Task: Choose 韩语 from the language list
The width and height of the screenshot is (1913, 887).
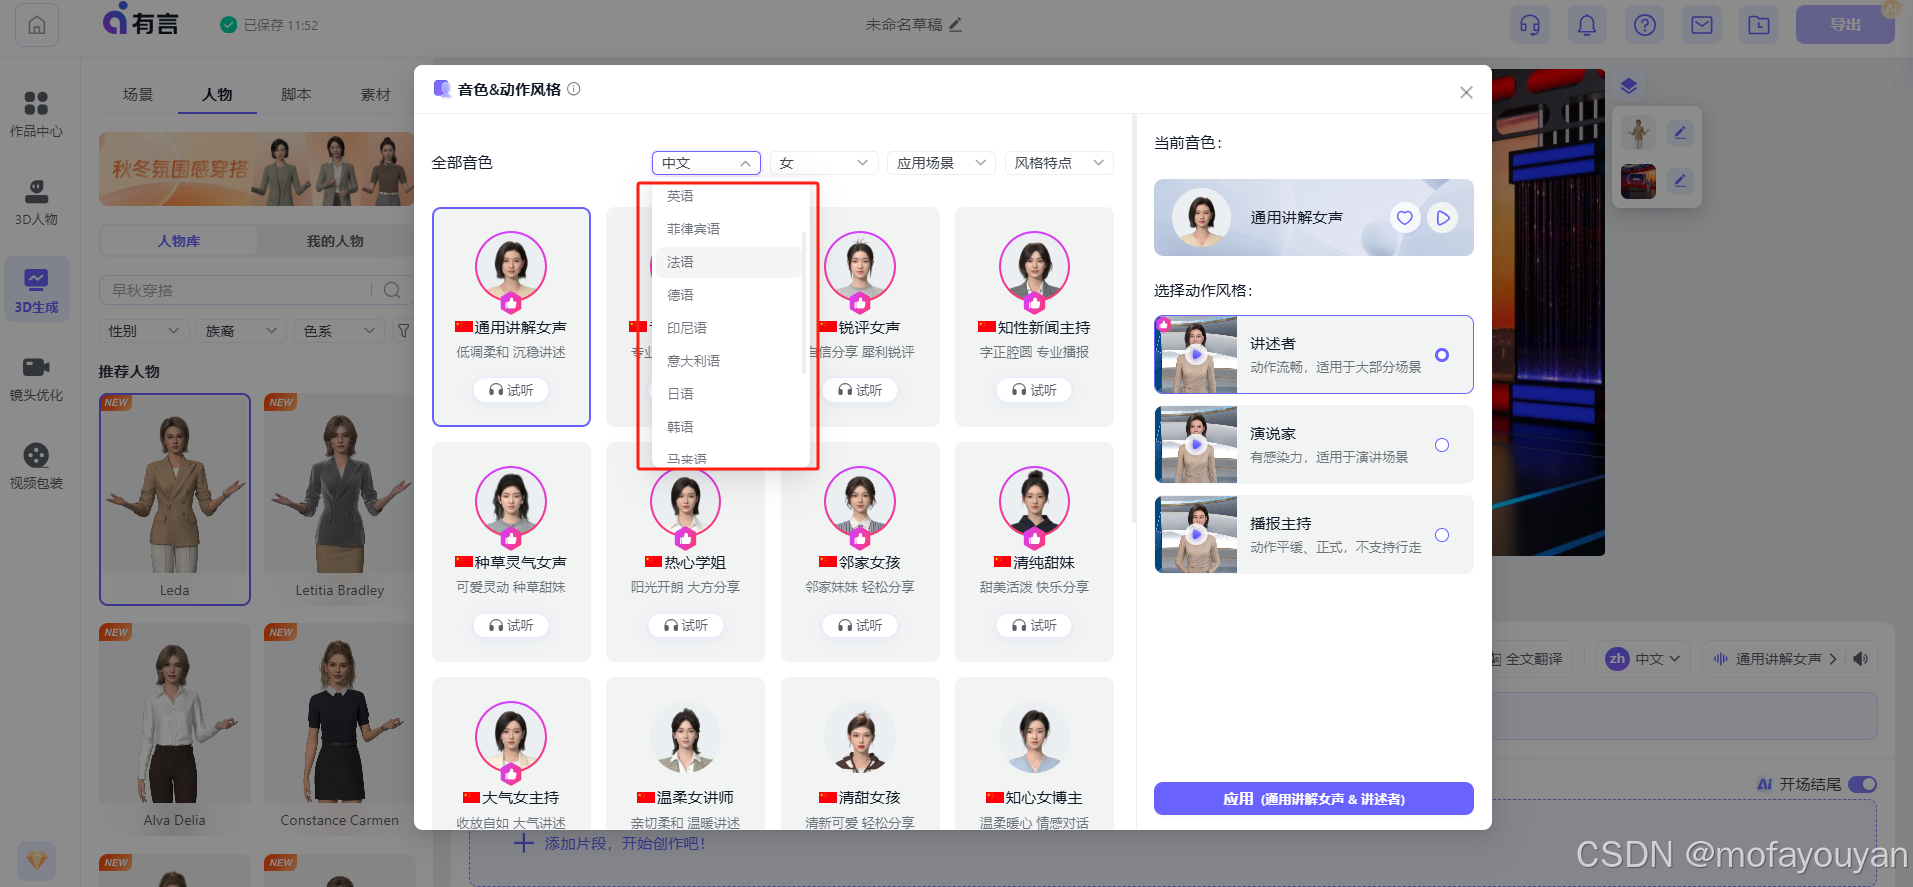Action: [x=728, y=427]
